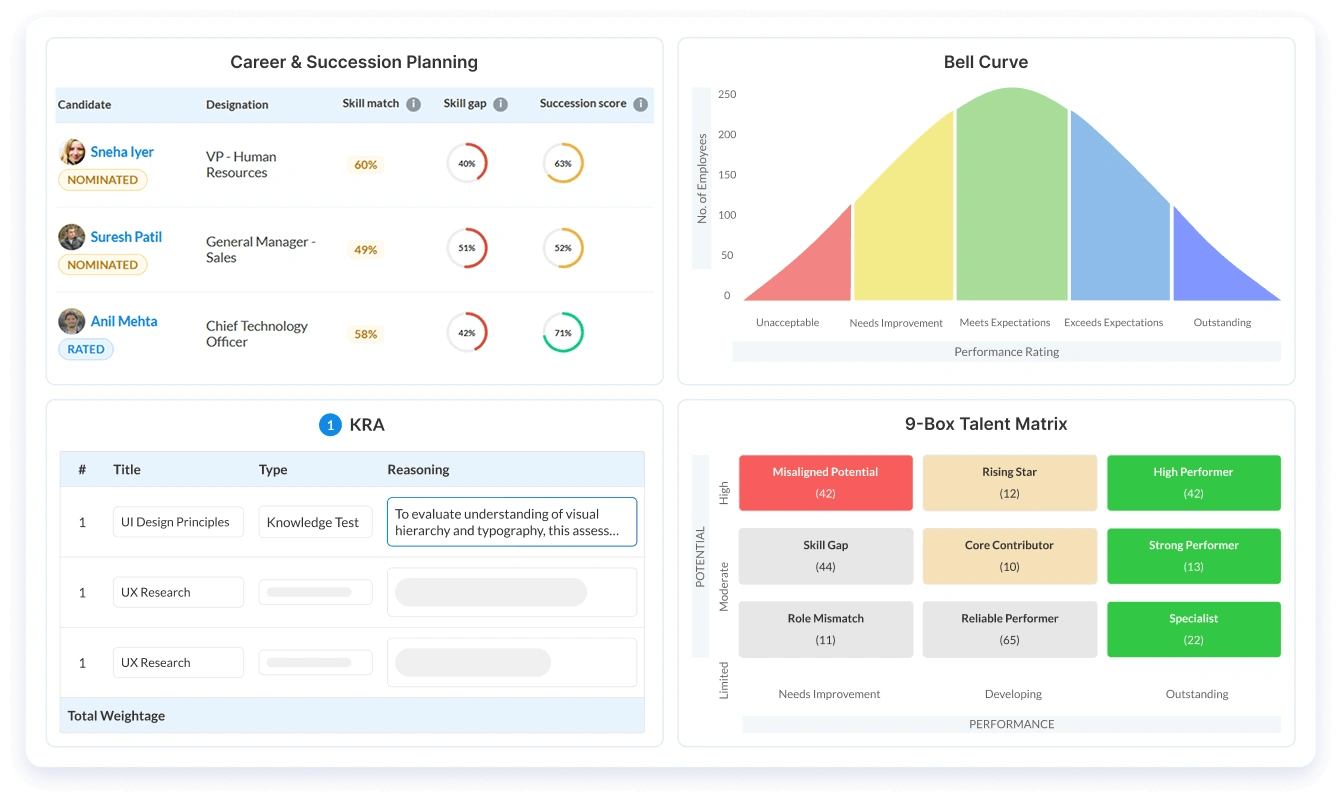This screenshot has width=1342, height=802.
Task: Click the NOMINATED badge under Suresh Patil
Action: pyautogui.click(x=103, y=265)
